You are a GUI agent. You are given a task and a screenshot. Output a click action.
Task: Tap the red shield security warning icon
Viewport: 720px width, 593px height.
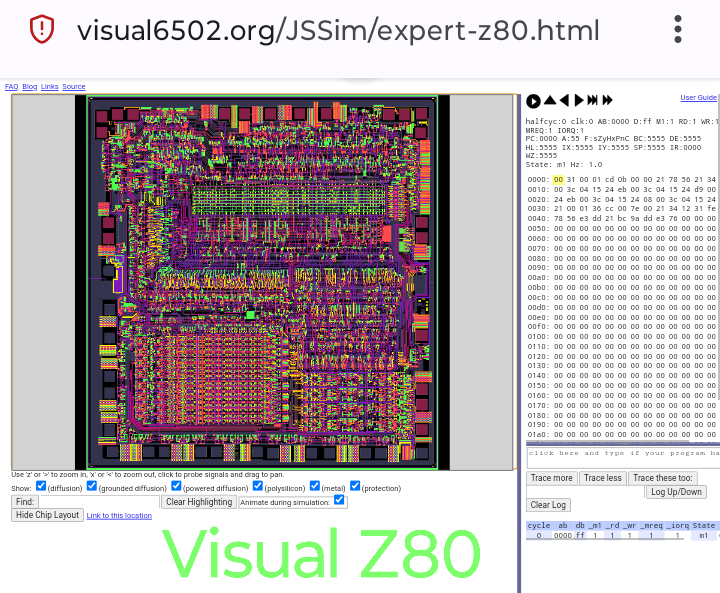41,29
